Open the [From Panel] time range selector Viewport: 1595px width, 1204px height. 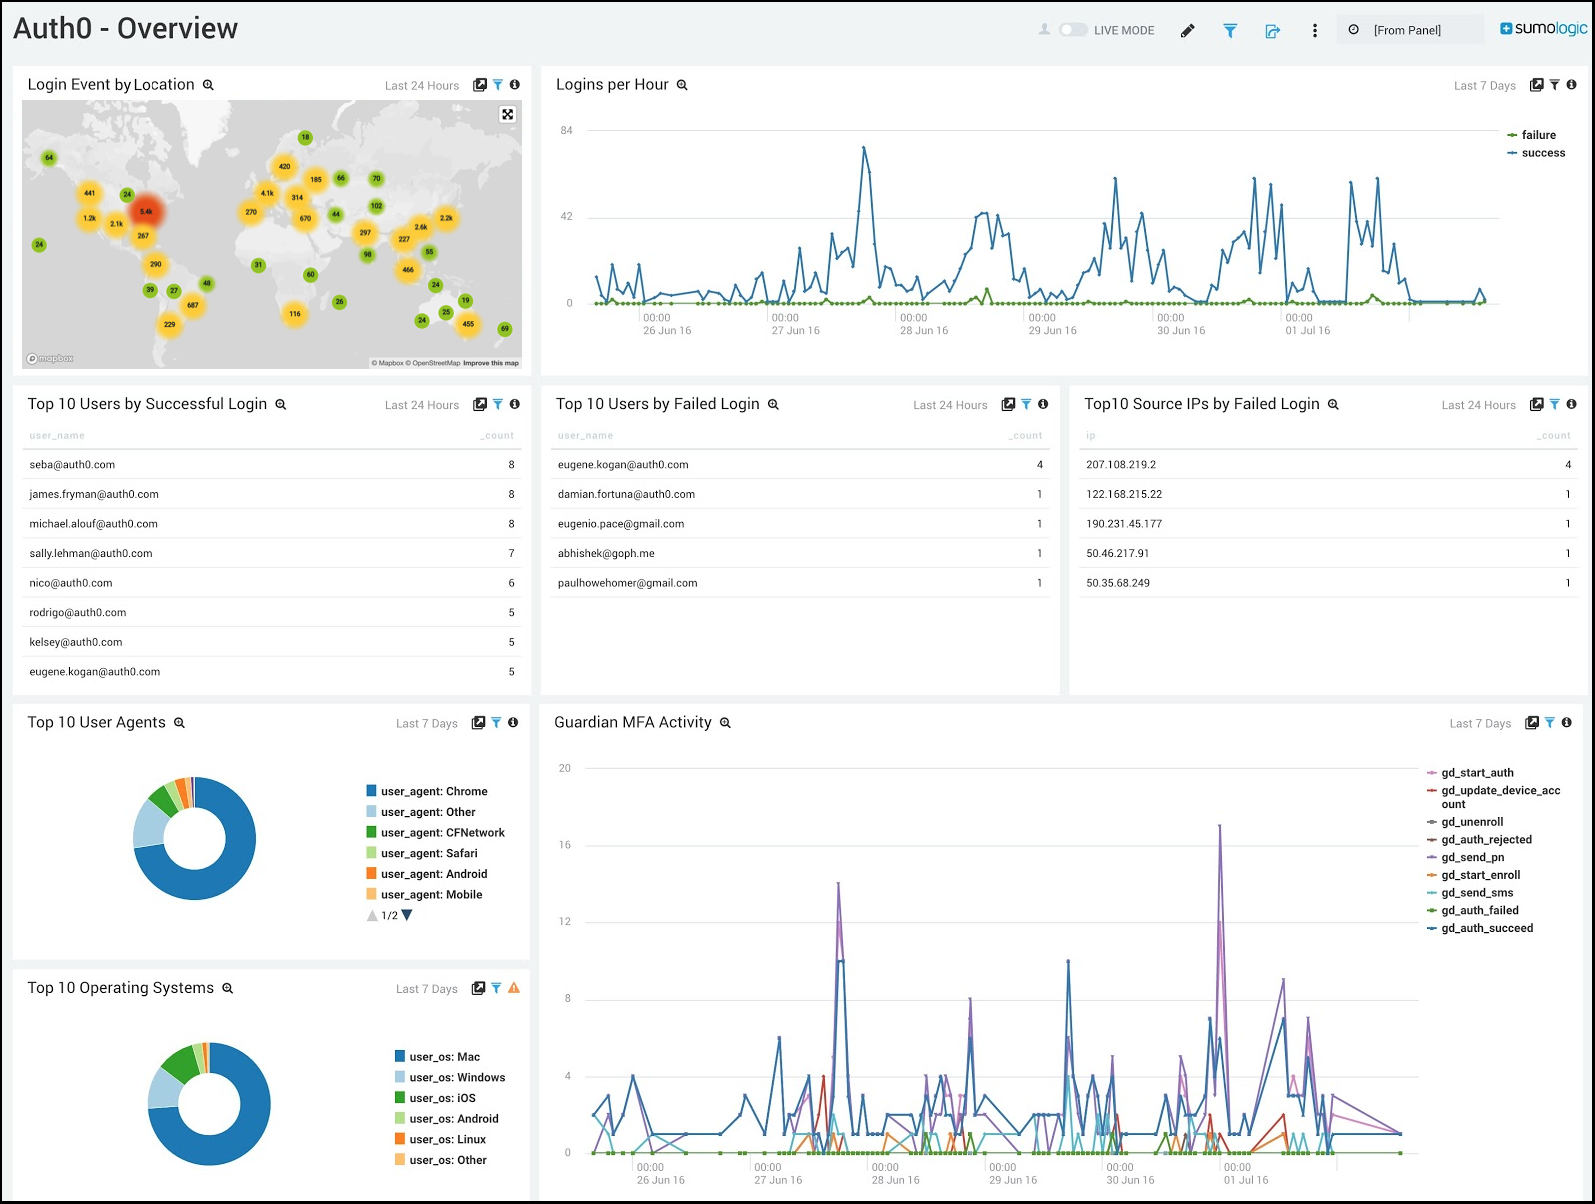pyautogui.click(x=1410, y=30)
